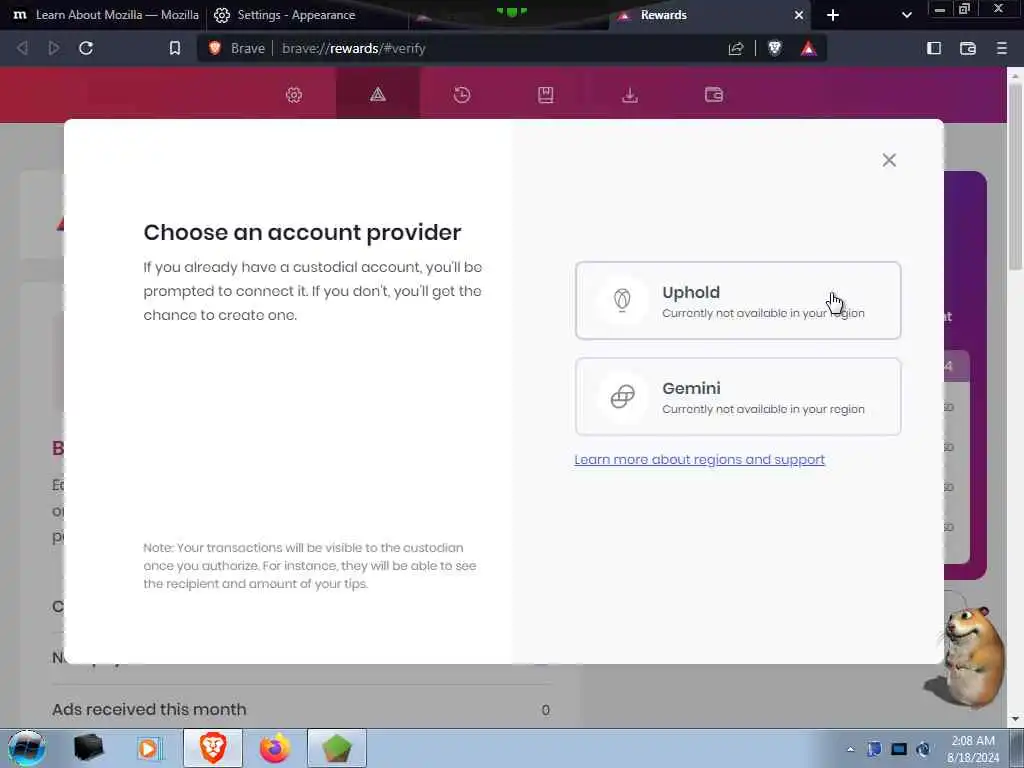
Task: Select the 'Choose an account provider' heading
Action: pyautogui.click(x=302, y=232)
